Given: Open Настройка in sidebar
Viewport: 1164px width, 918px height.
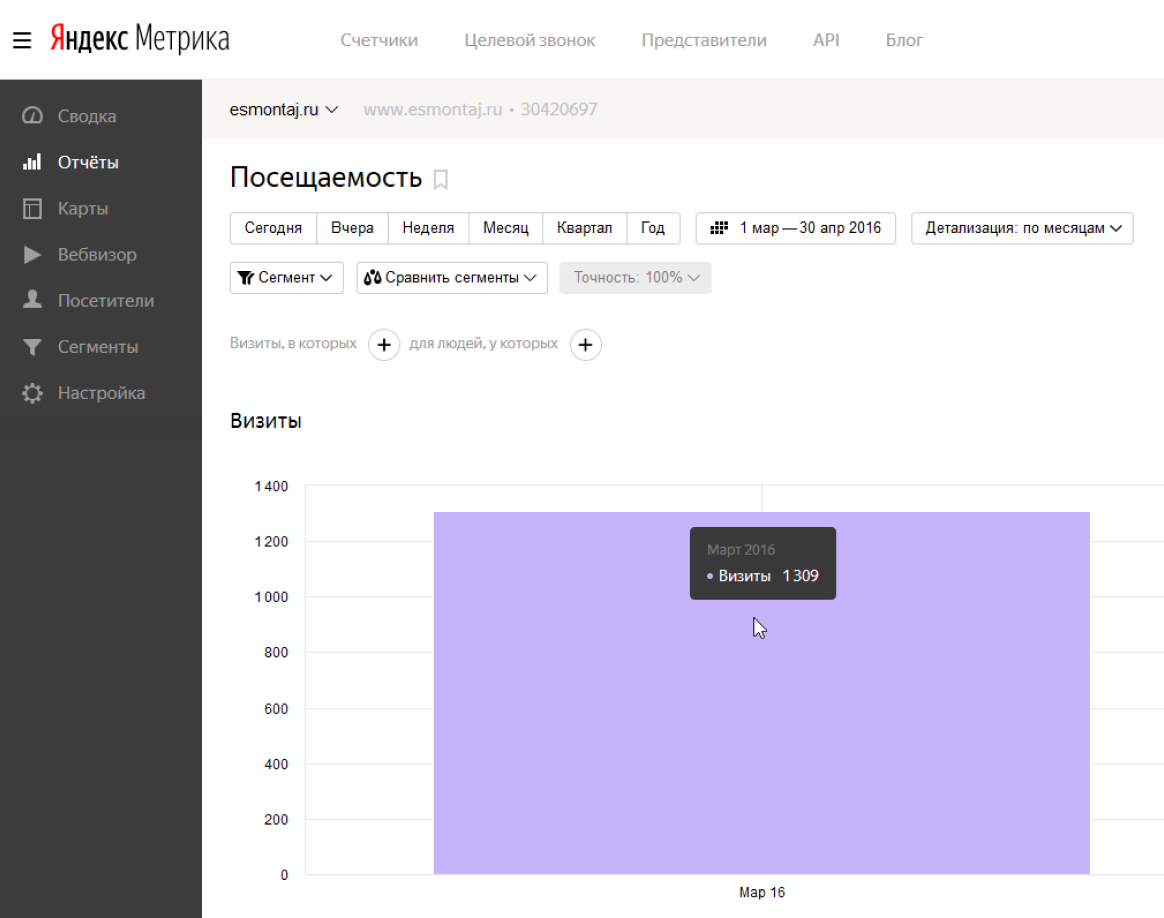Looking at the screenshot, I should (x=102, y=393).
